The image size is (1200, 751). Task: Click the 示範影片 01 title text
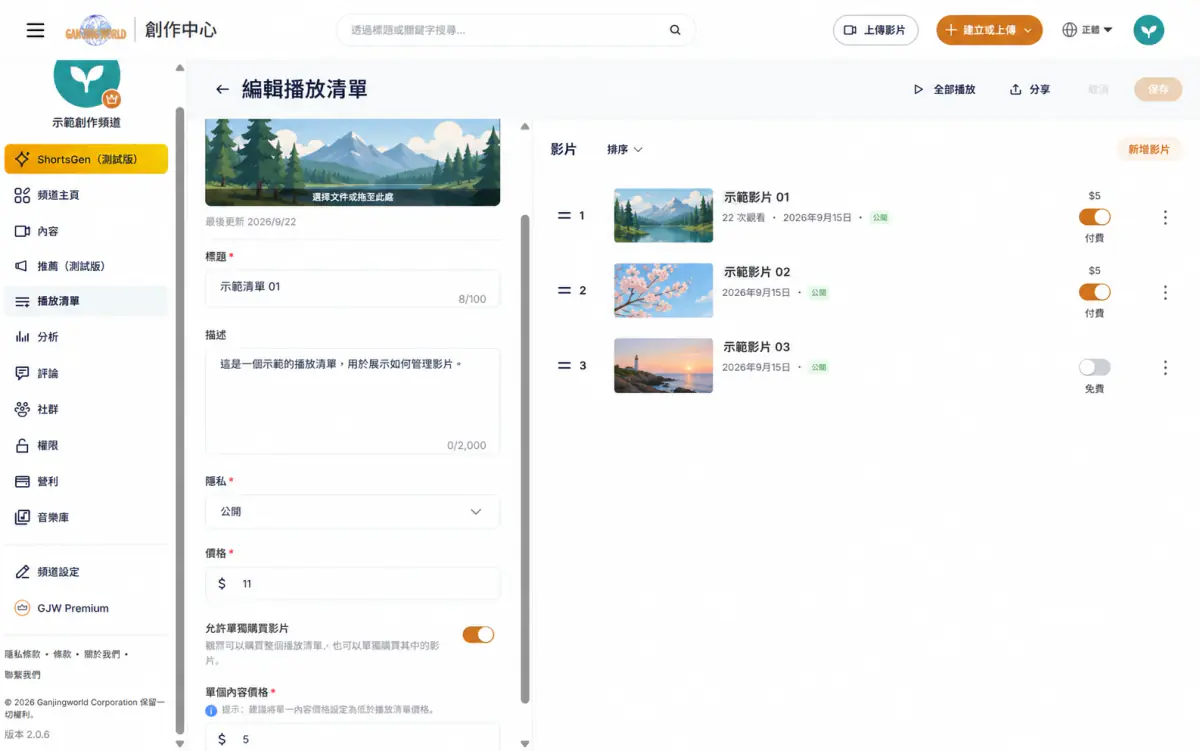point(756,197)
